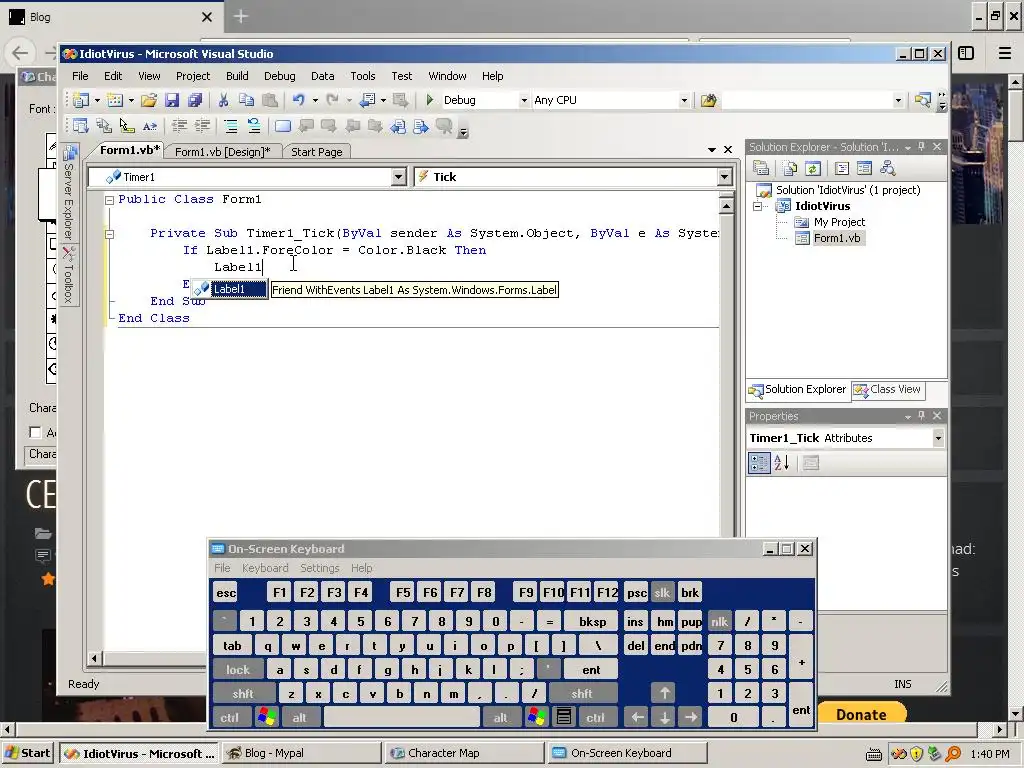The height and width of the screenshot is (768, 1024).
Task: Click the Find in Files icon
Action: pos(709,100)
